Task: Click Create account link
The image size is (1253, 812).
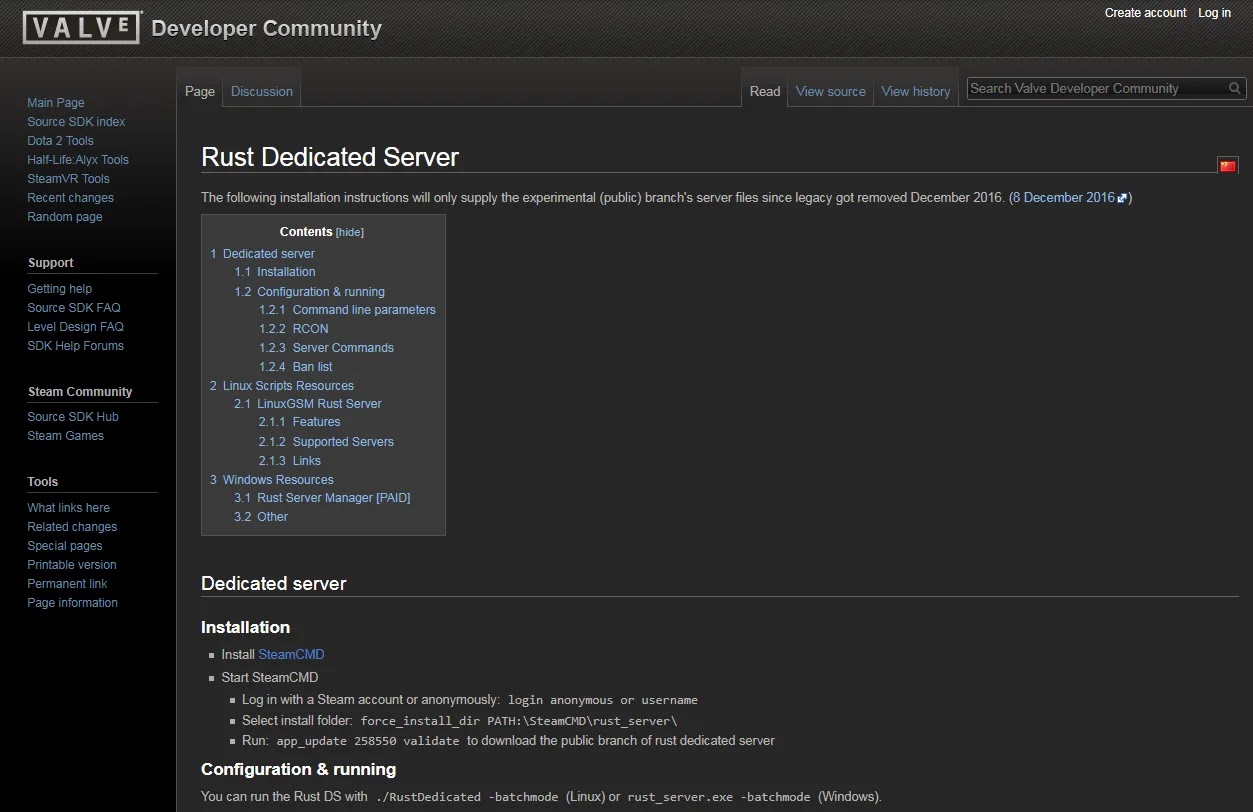Action: (x=1145, y=13)
